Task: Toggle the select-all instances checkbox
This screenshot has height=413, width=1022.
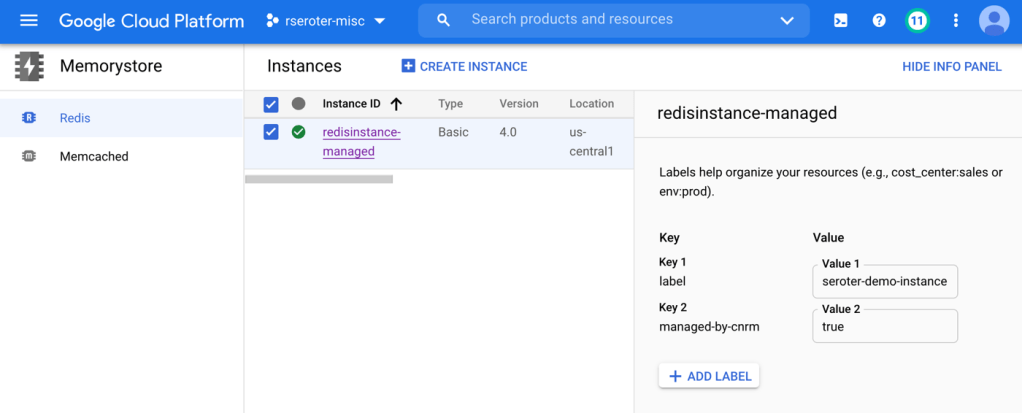Action: click(x=271, y=104)
